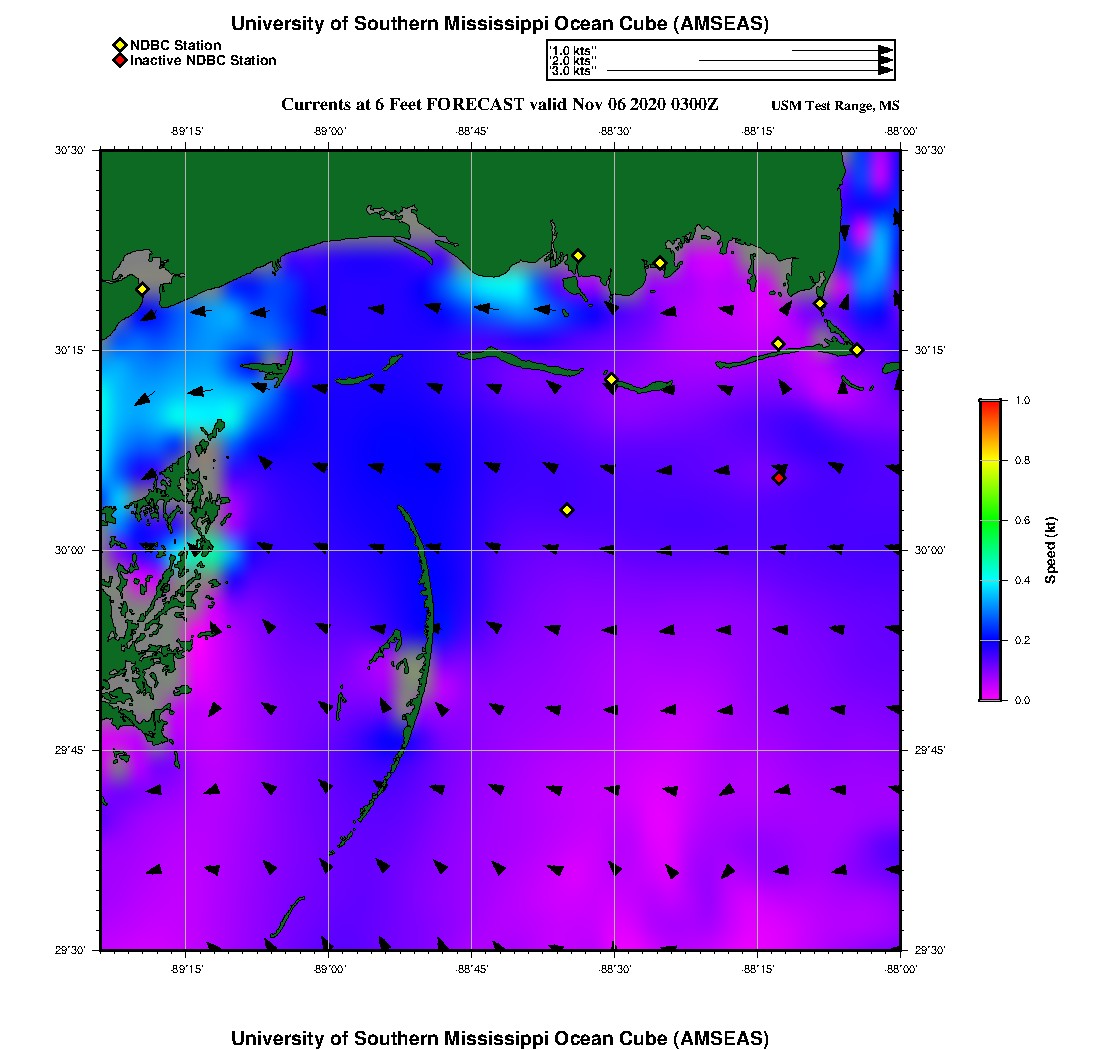Click yellow station marker on island near -88°30'
This screenshot has height=1050, width=1100.
click(x=611, y=379)
